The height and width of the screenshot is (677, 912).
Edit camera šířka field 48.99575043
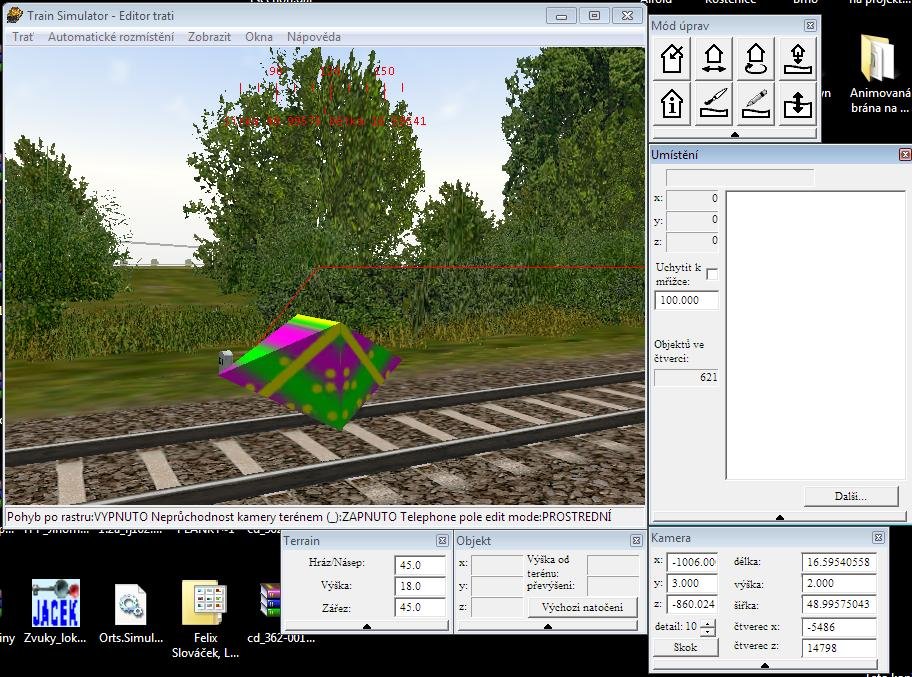839,604
